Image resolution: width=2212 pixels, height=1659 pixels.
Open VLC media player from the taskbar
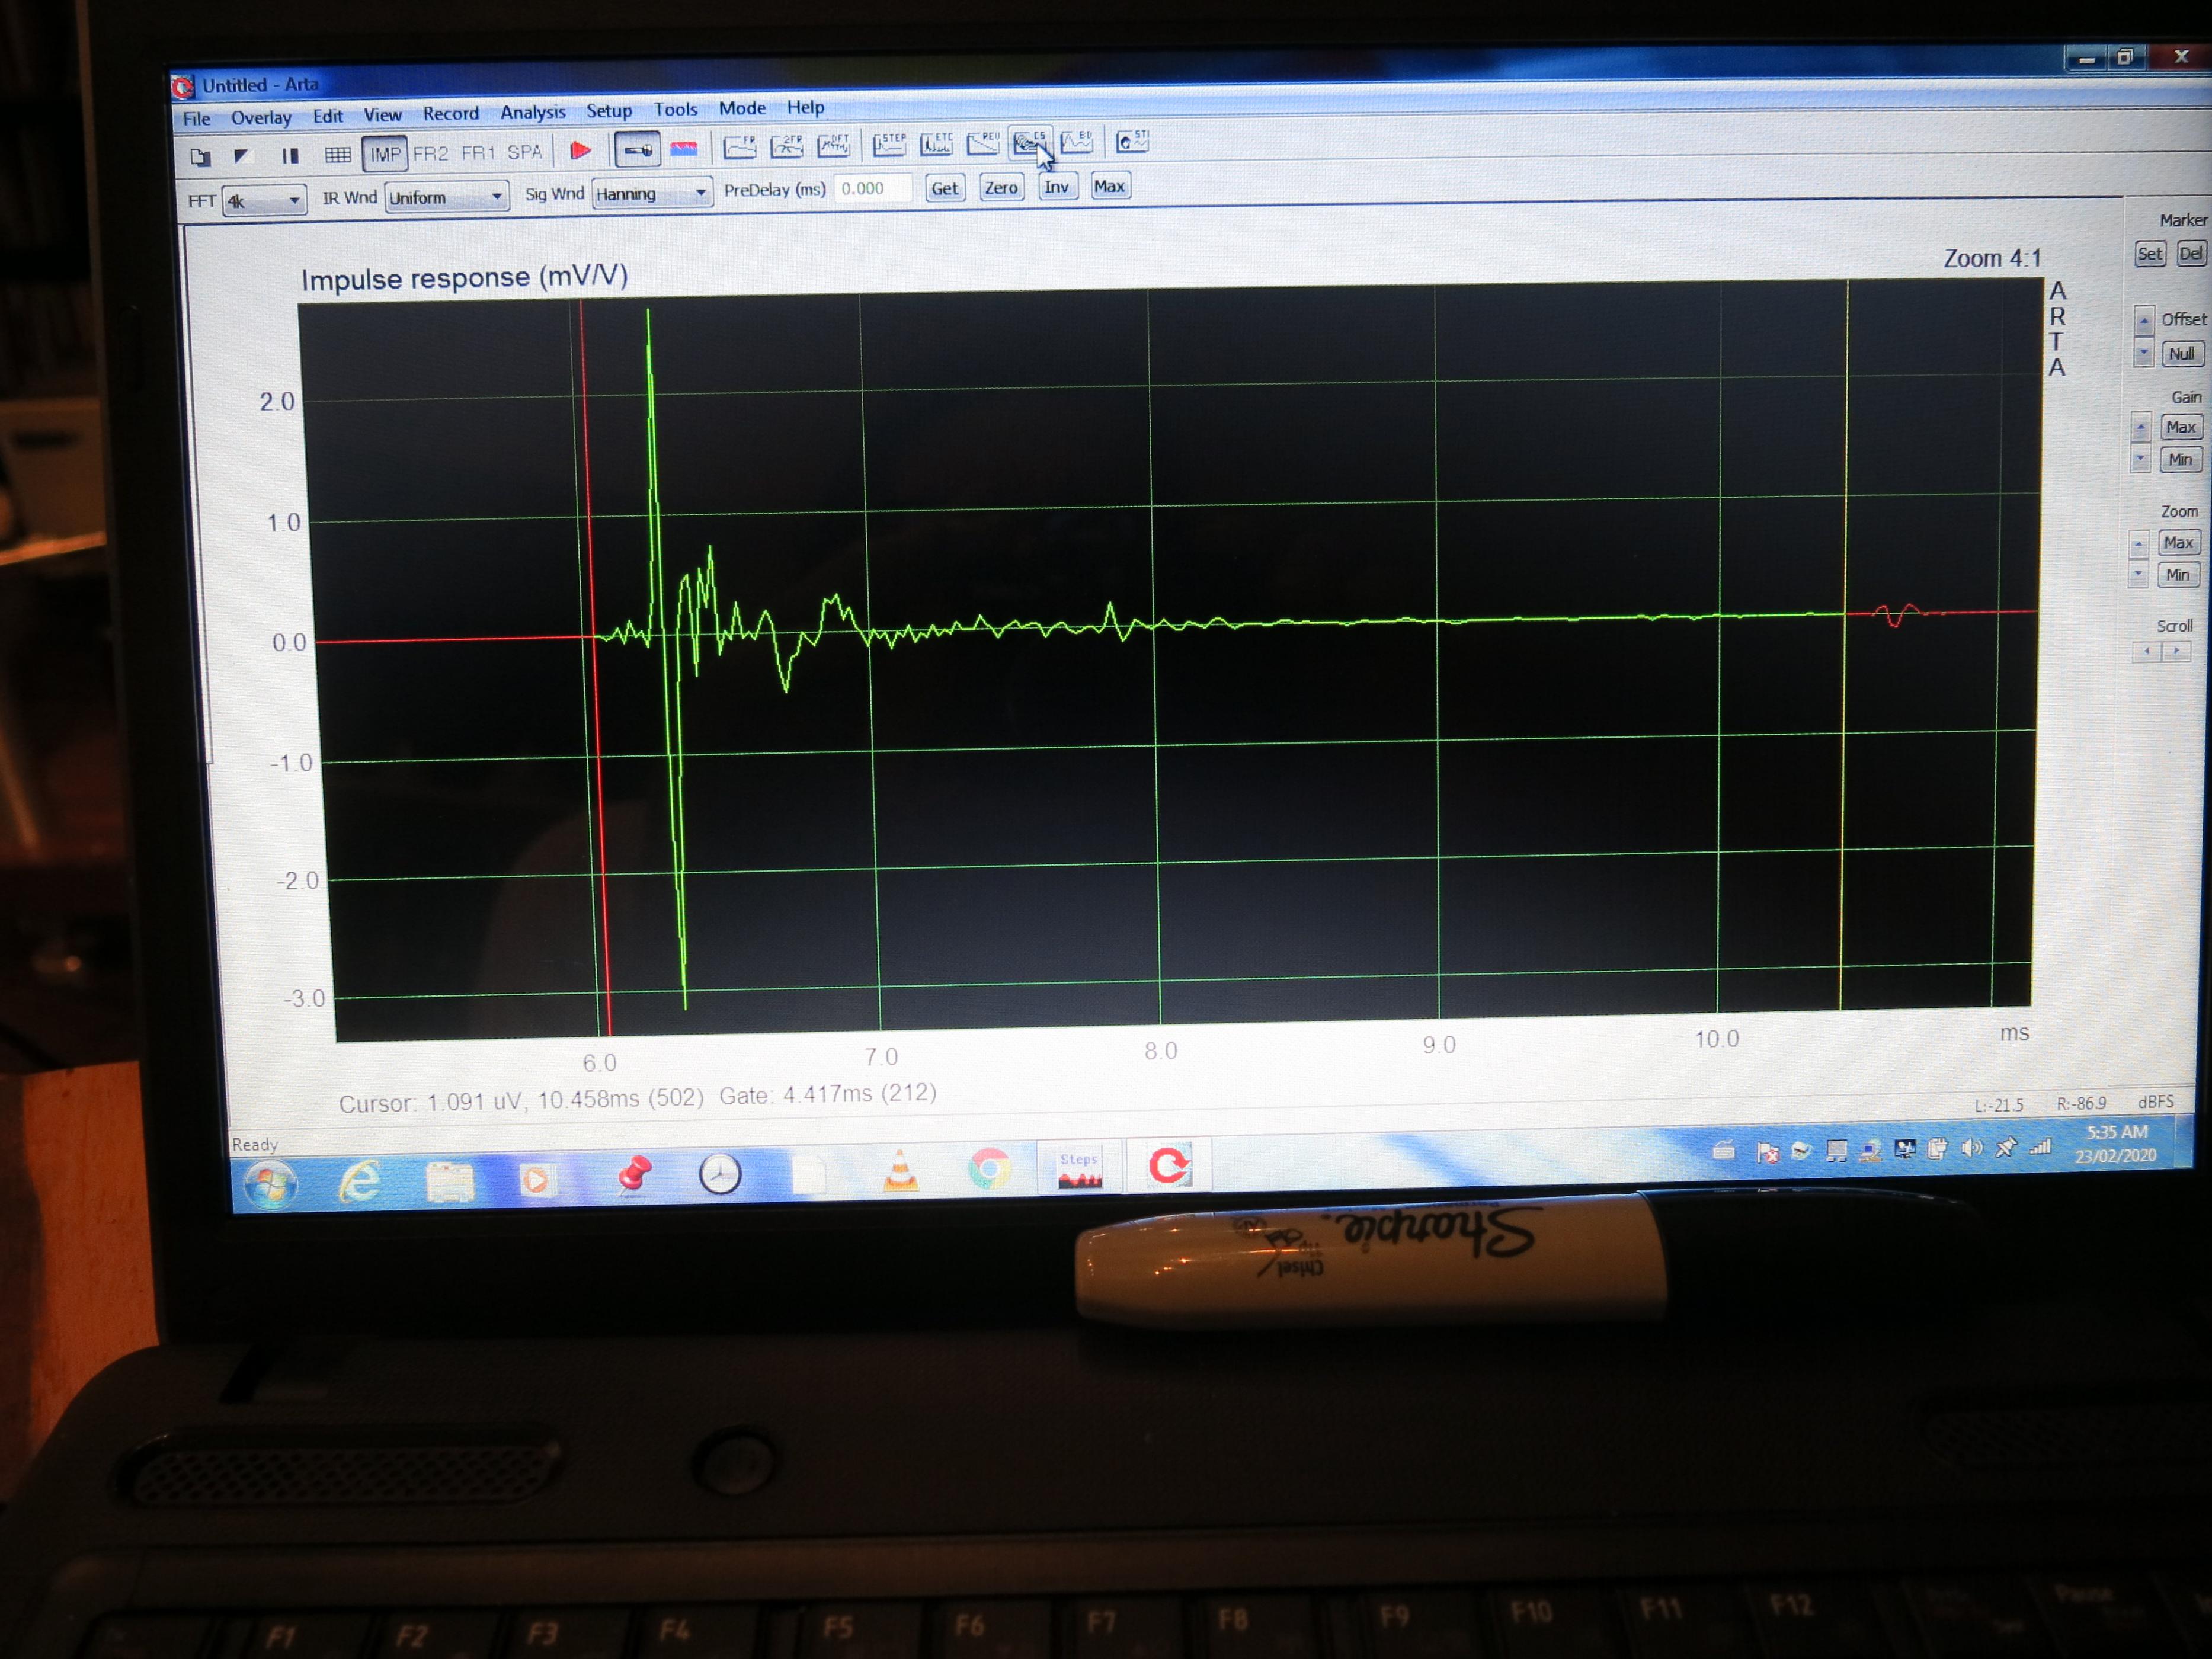[900, 1171]
